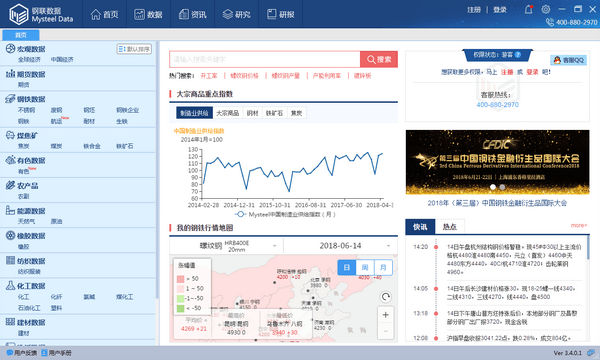Open the notification bell icon

click(x=528, y=10)
